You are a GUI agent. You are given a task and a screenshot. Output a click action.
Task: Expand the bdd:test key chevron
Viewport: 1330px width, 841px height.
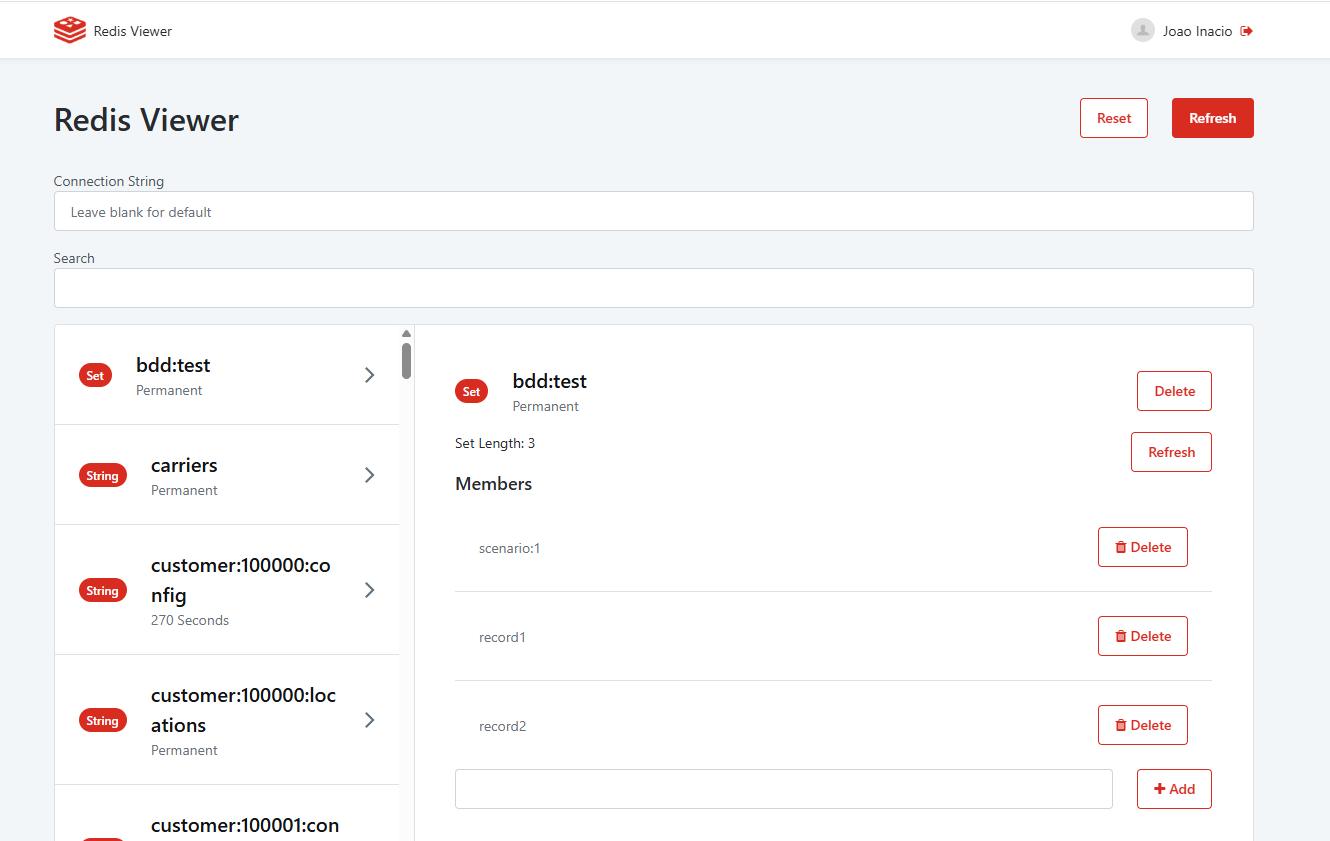[370, 375]
